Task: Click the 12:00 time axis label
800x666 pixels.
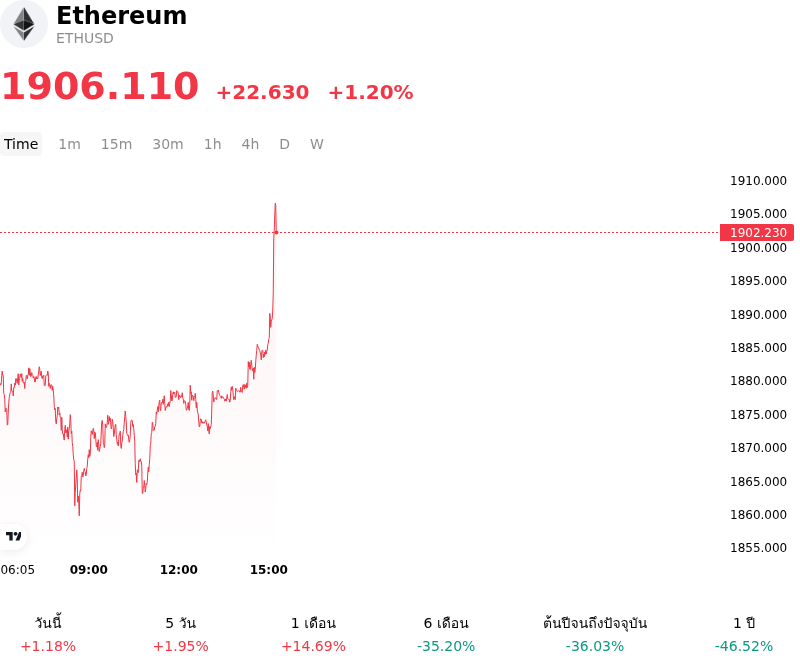Action: (x=179, y=570)
